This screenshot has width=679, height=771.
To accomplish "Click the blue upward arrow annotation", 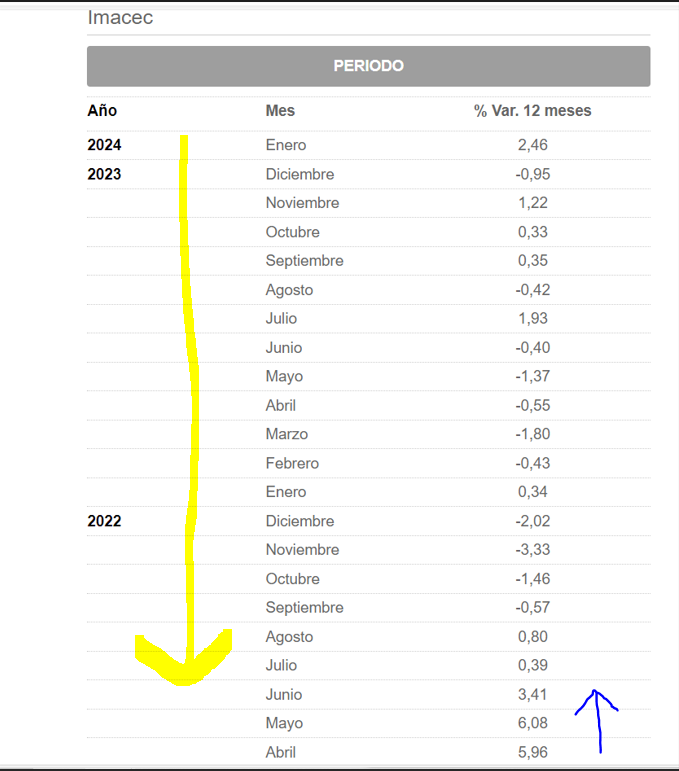I will (597, 721).
